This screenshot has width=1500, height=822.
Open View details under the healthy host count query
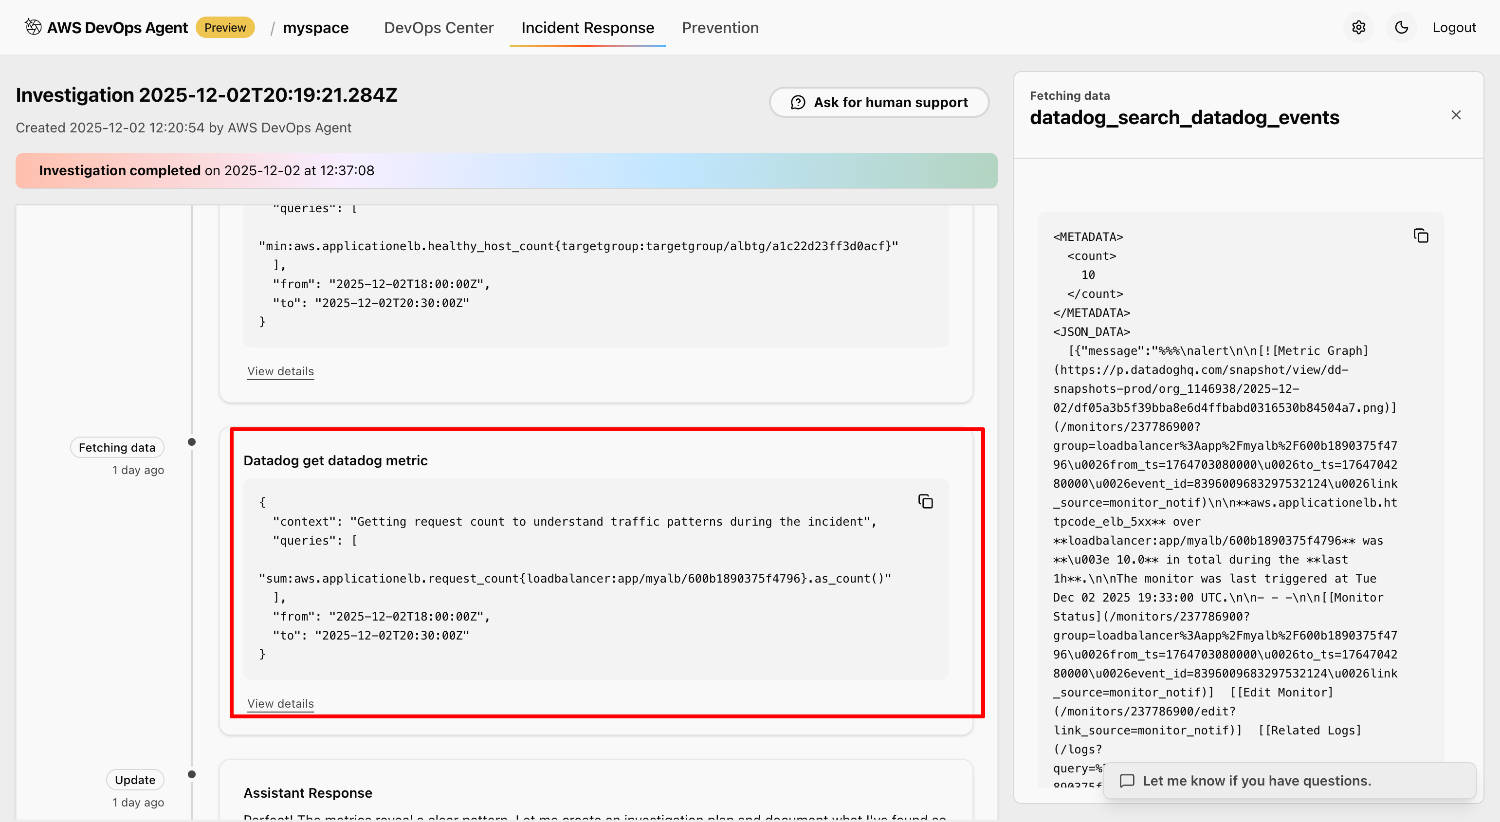[x=281, y=371]
